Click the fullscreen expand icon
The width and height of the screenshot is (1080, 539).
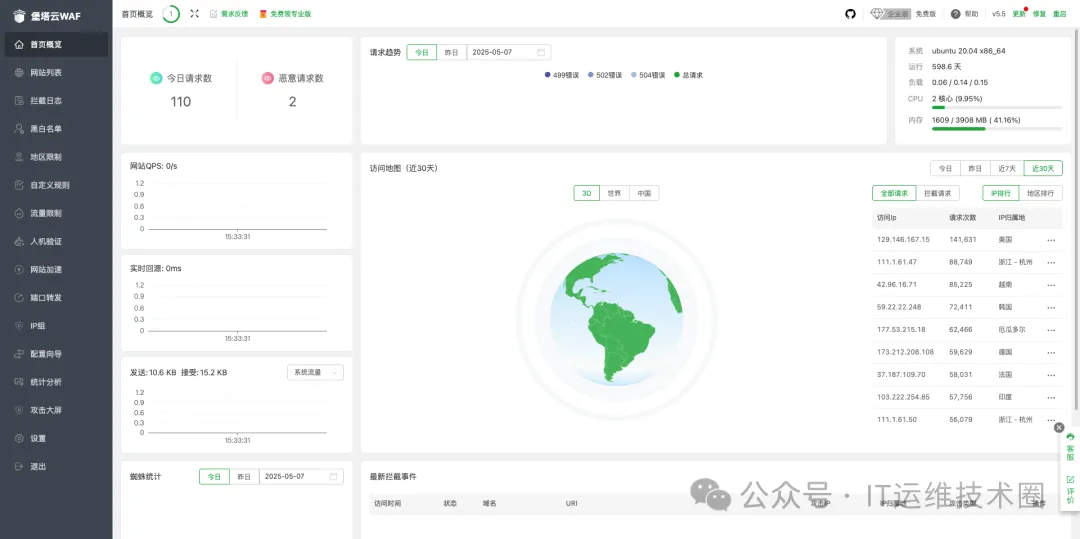tap(194, 14)
